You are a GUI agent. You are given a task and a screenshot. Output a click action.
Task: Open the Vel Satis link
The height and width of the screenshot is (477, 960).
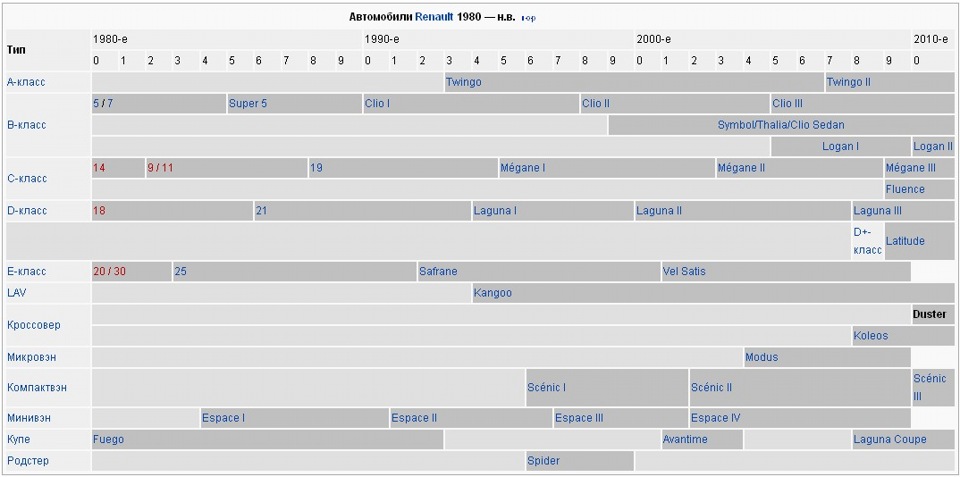[x=684, y=271]
